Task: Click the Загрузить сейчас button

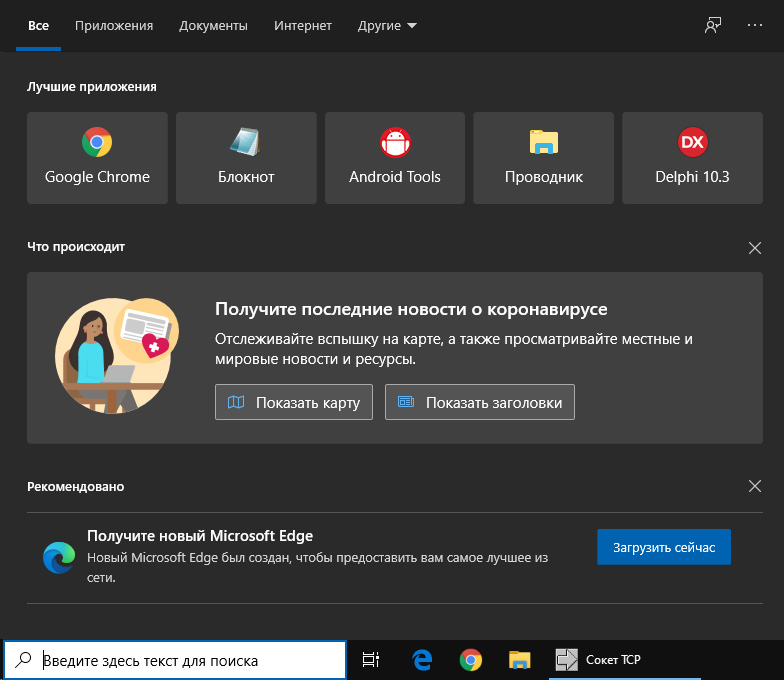Action: pos(664,547)
